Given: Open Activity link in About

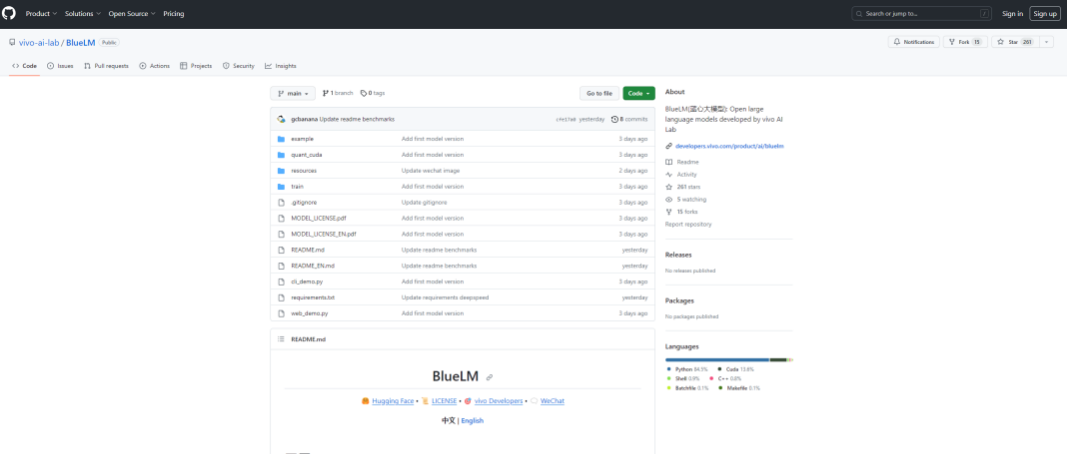Looking at the screenshot, I should click(x=681, y=174).
